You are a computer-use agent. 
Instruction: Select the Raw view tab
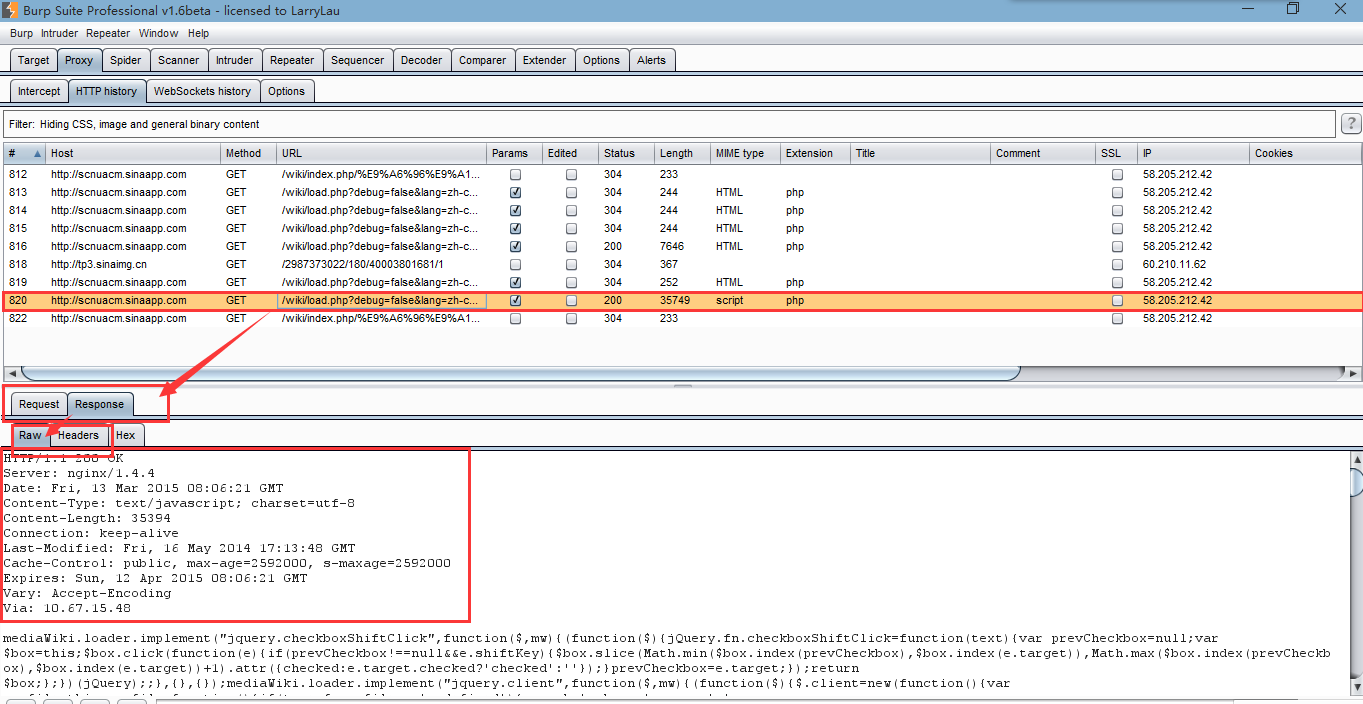pyautogui.click(x=30, y=435)
